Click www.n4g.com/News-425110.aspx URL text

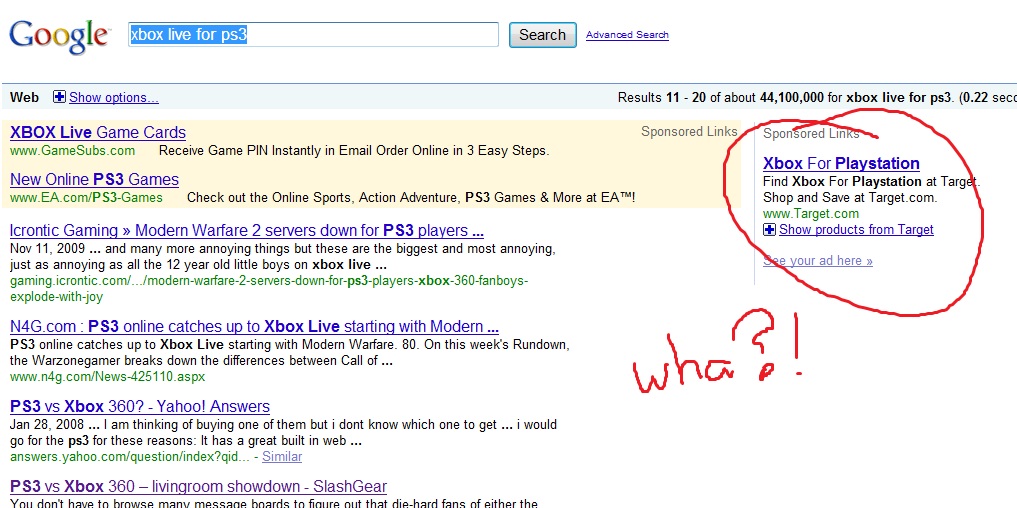[108, 376]
